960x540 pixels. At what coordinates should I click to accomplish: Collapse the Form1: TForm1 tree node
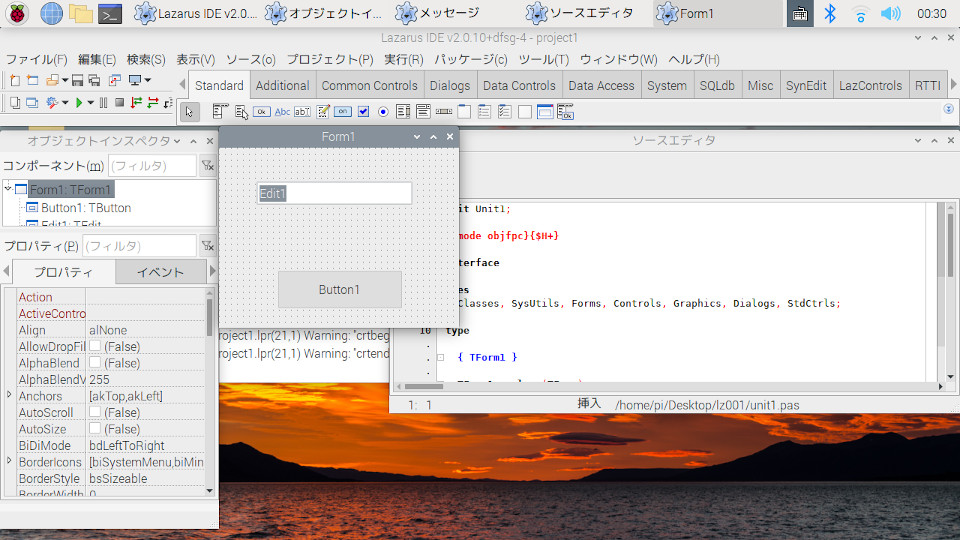tap(8, 188)
